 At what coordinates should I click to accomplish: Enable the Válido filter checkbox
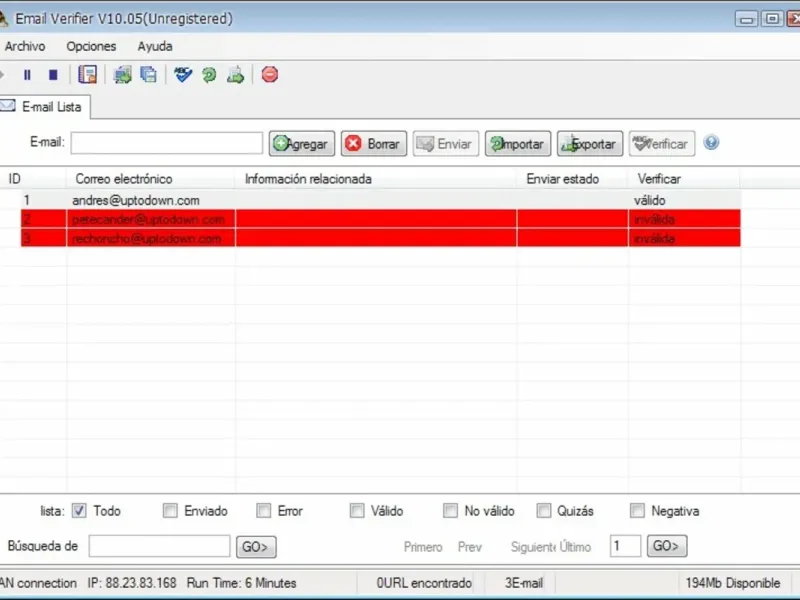tap(357, 510)
